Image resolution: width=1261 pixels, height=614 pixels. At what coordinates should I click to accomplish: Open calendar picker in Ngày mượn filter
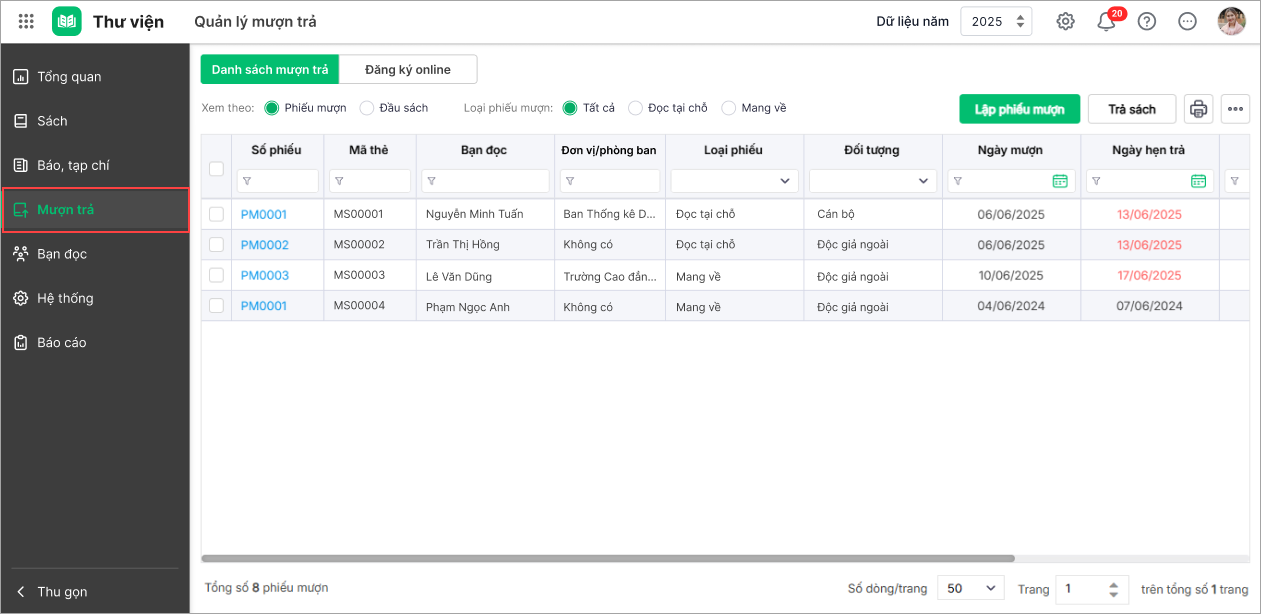tap(1060, 181)
